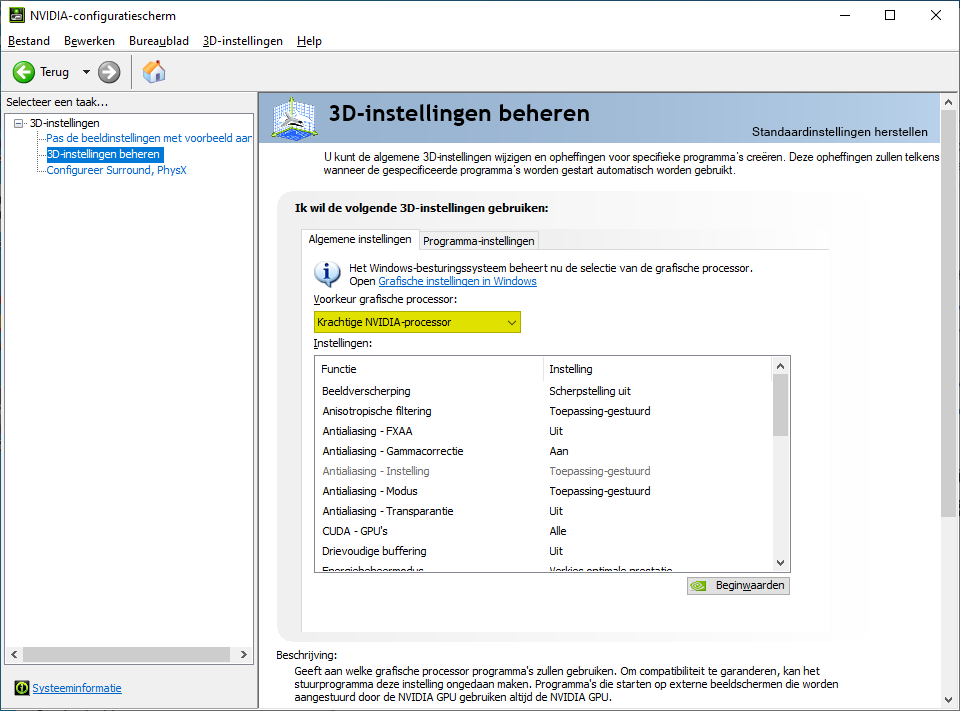
Task: Click the Alle value for CUDA
Action: pos(558,531)
